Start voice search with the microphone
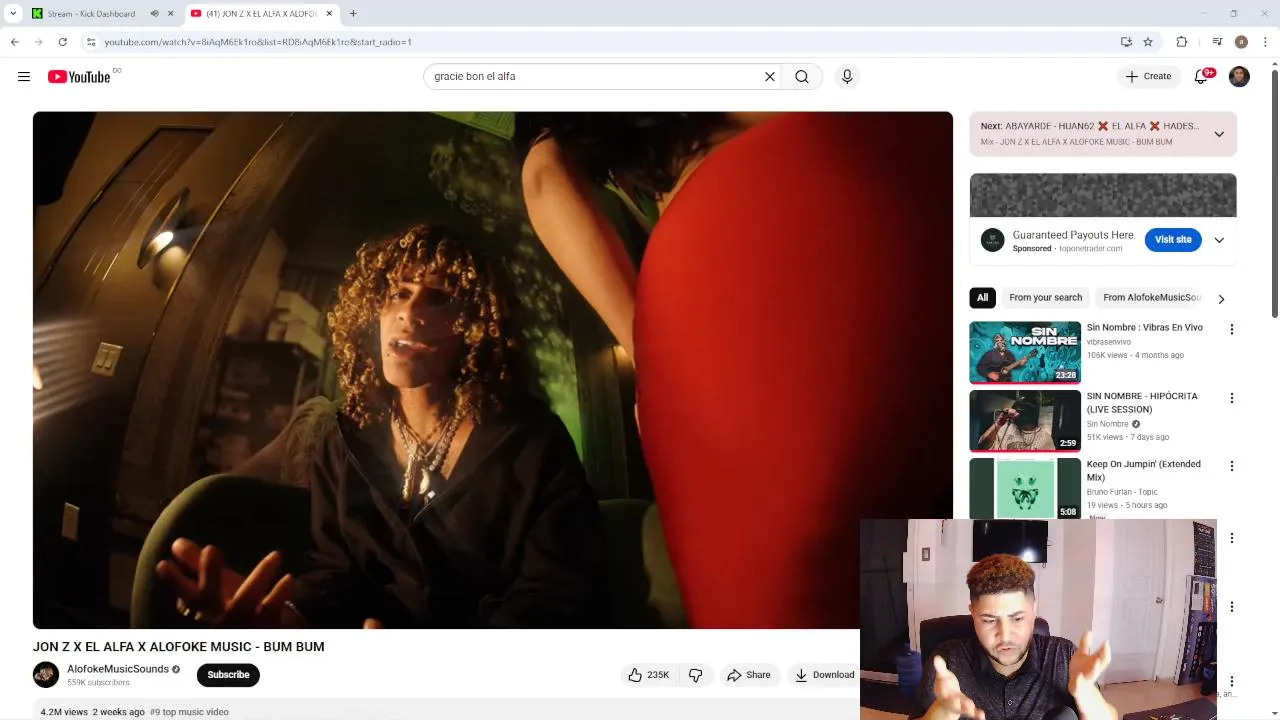This screenshot has height=720, width=1280. pos(847,76)
